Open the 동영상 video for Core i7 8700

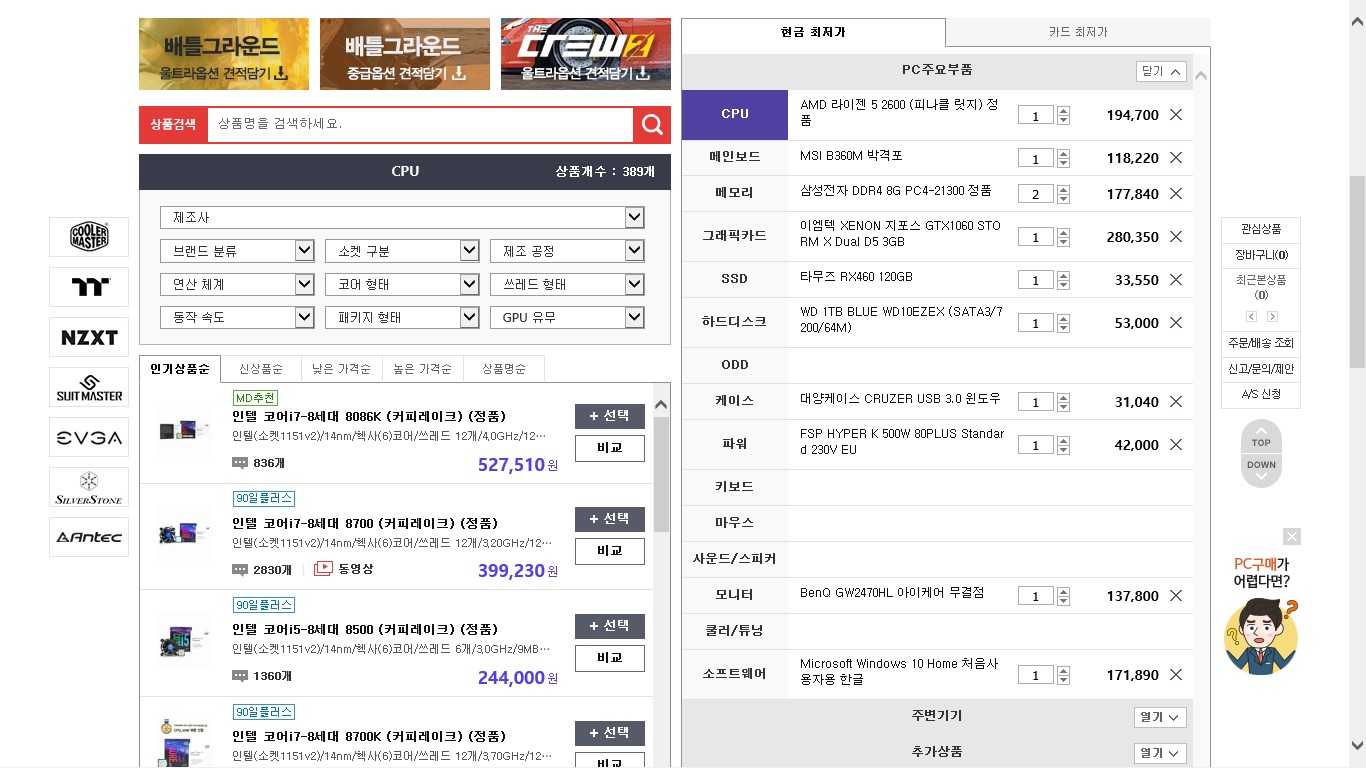(x=344, y=569)
